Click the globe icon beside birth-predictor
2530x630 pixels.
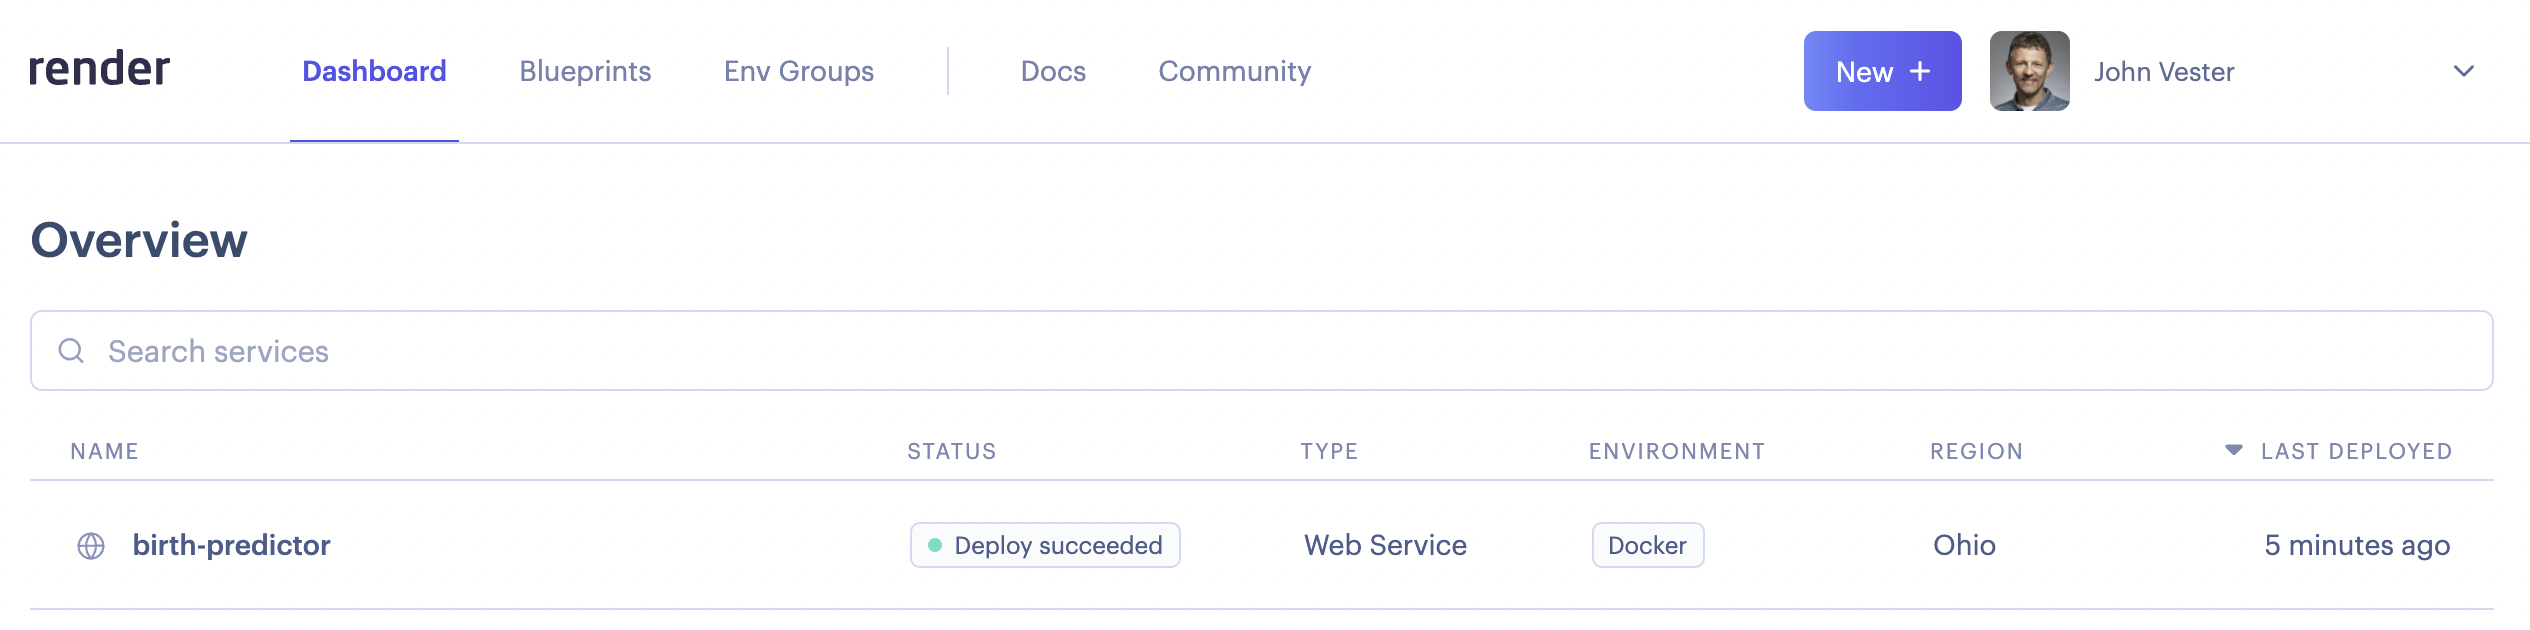[x=91, y=546]
